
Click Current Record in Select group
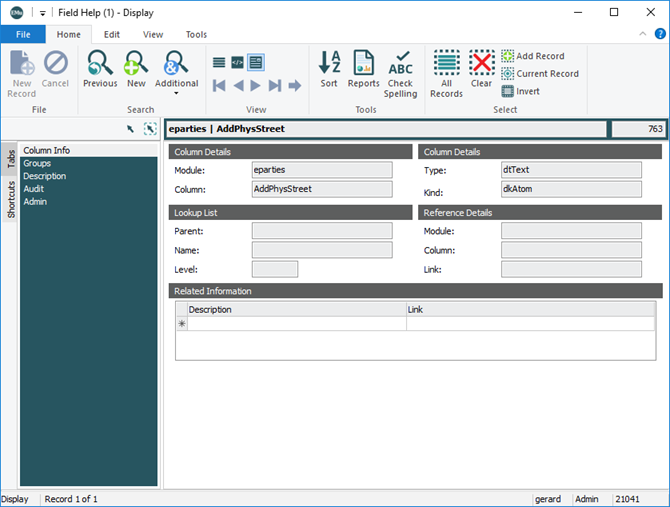[539, 74]
